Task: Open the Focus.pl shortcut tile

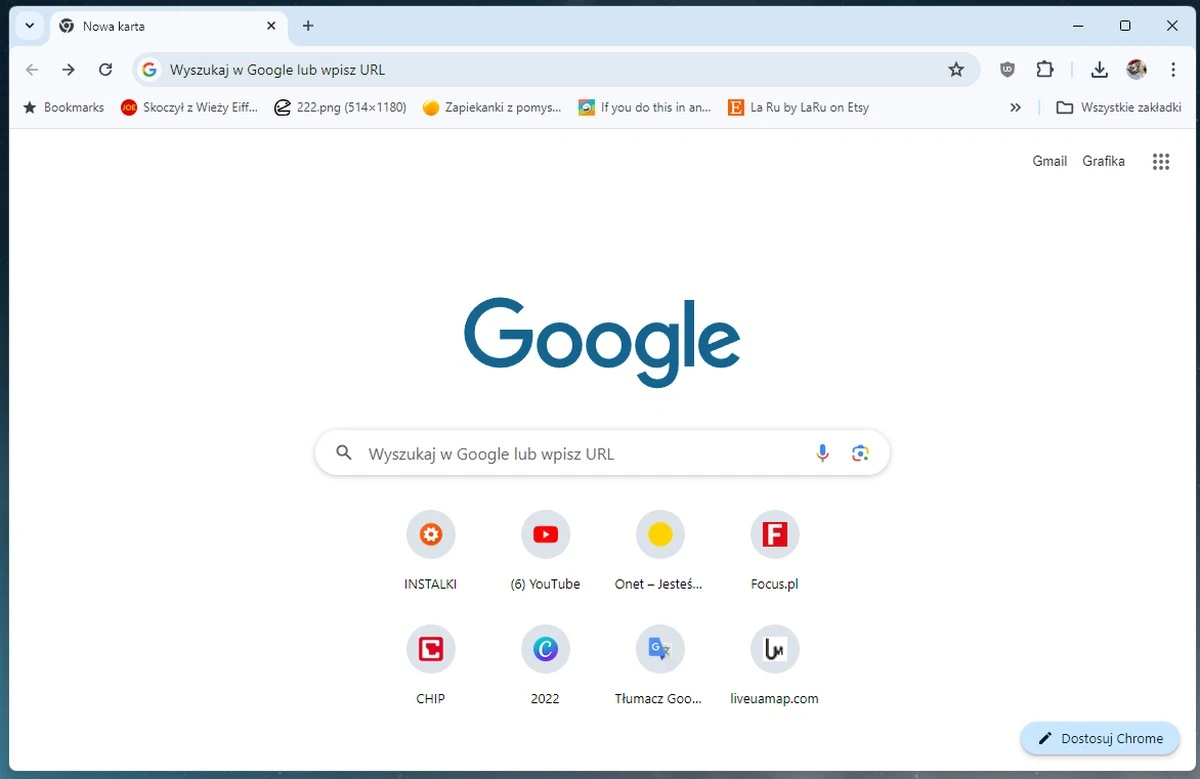Action: [775, 550]
